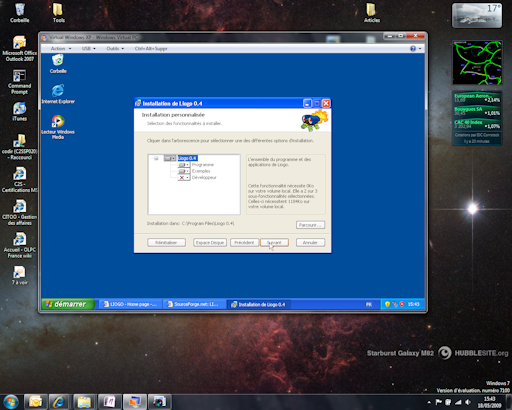Open the Exemples feature install dropdown
The image size is (512, 410).
[x=184, y=171]
